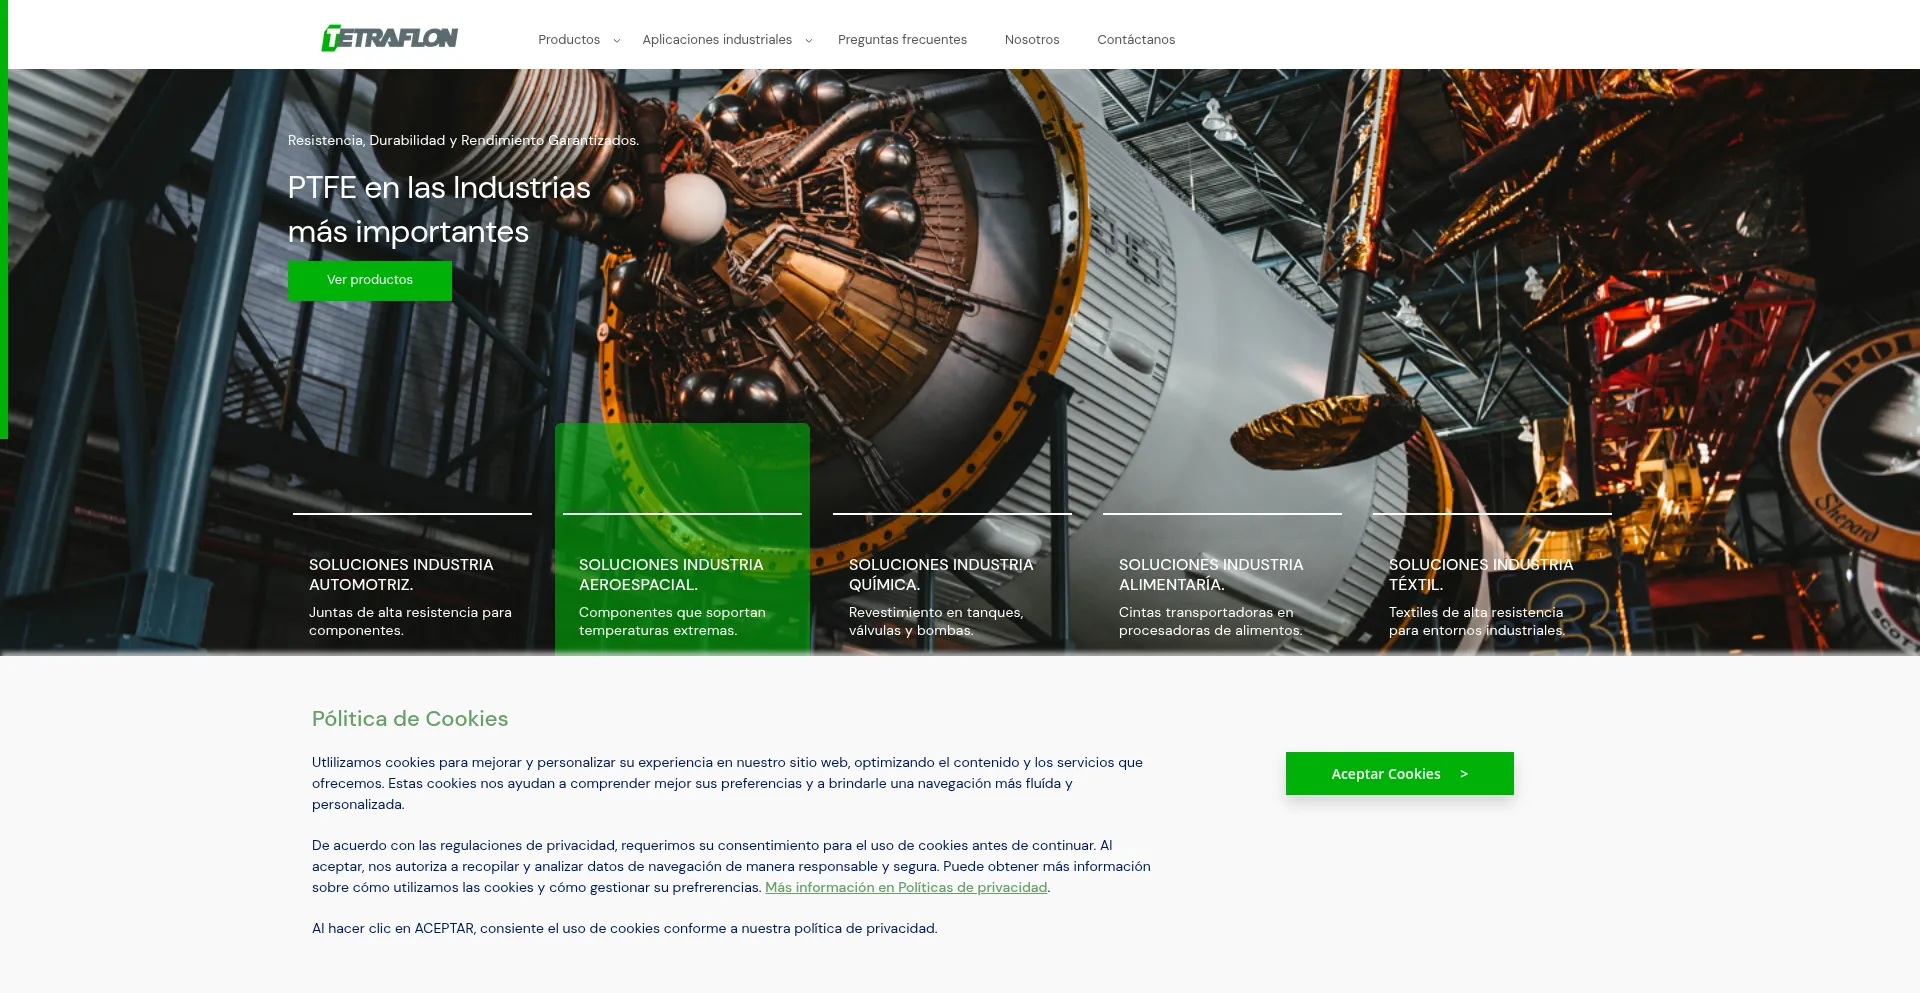Click the green scroll progress bar
Screen dimensions: 1920x993
4,219
